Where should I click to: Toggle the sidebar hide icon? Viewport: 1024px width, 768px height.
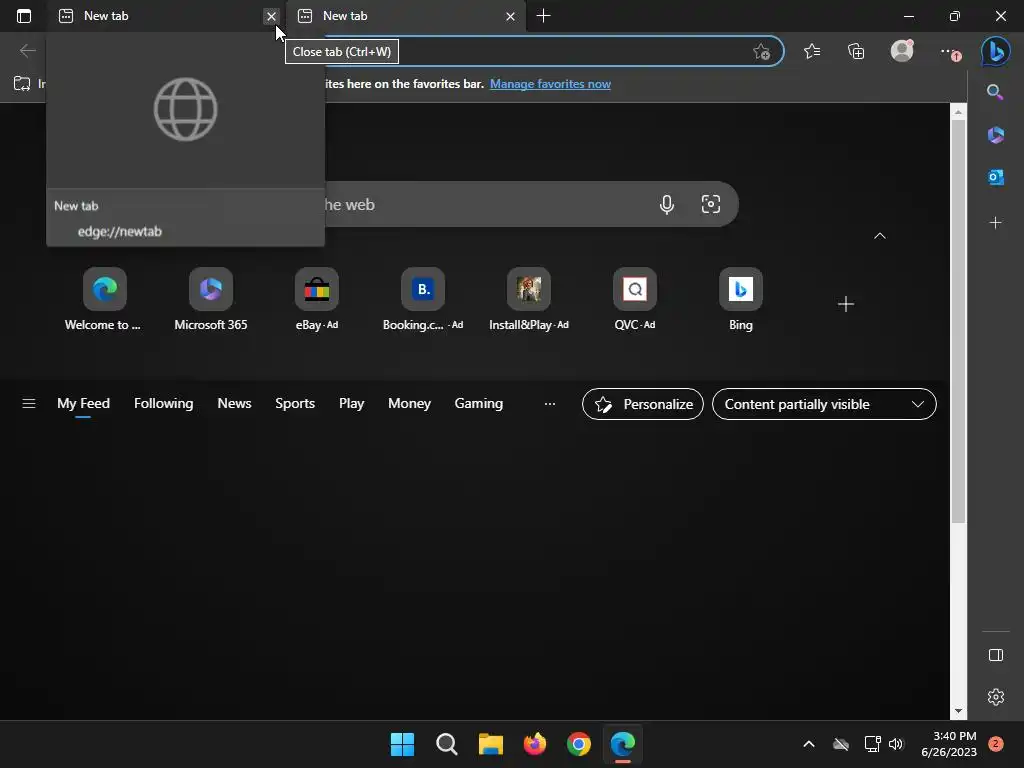[995, 655]
